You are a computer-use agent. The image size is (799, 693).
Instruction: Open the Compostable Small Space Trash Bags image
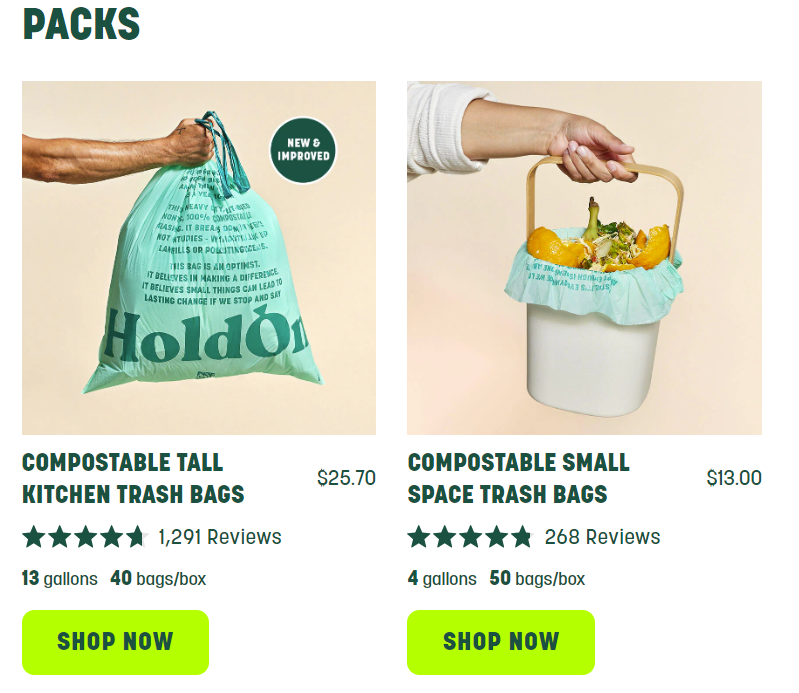coord(584,258)
